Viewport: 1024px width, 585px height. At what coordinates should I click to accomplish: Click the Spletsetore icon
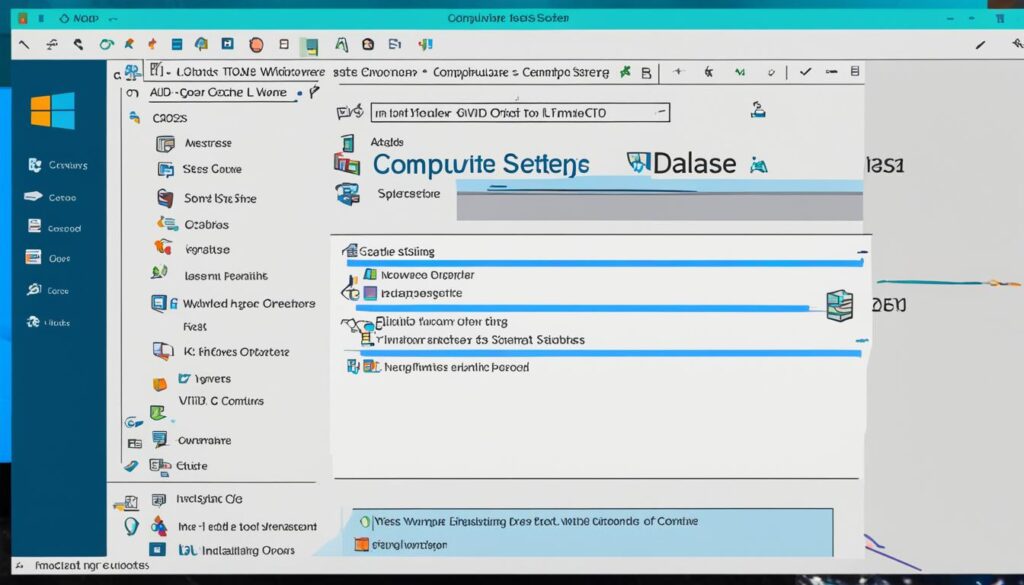[x=348, y=194]
